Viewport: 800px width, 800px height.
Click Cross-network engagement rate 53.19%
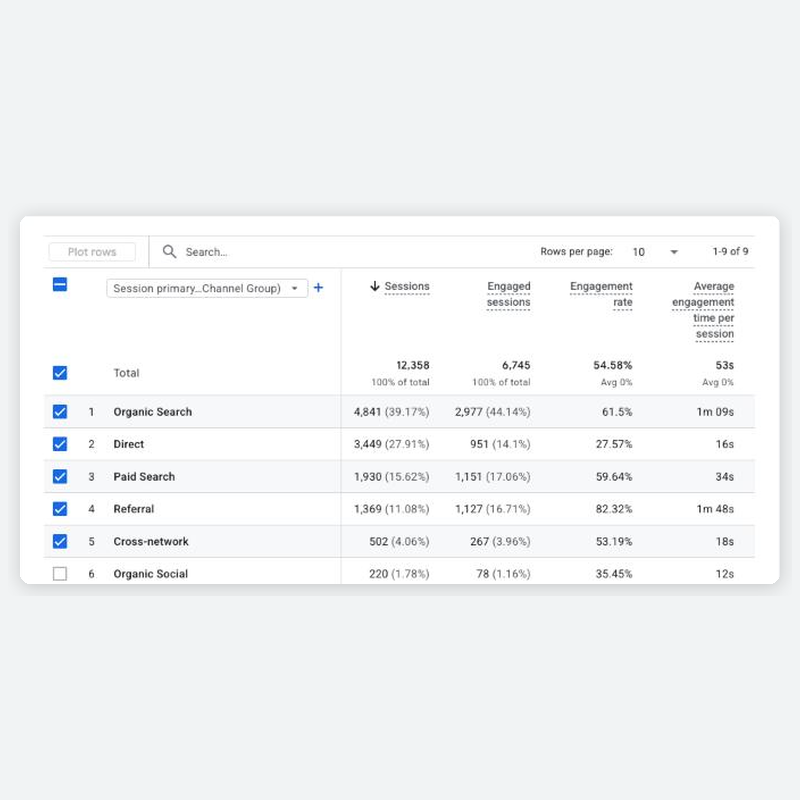[x=614, y=541]
